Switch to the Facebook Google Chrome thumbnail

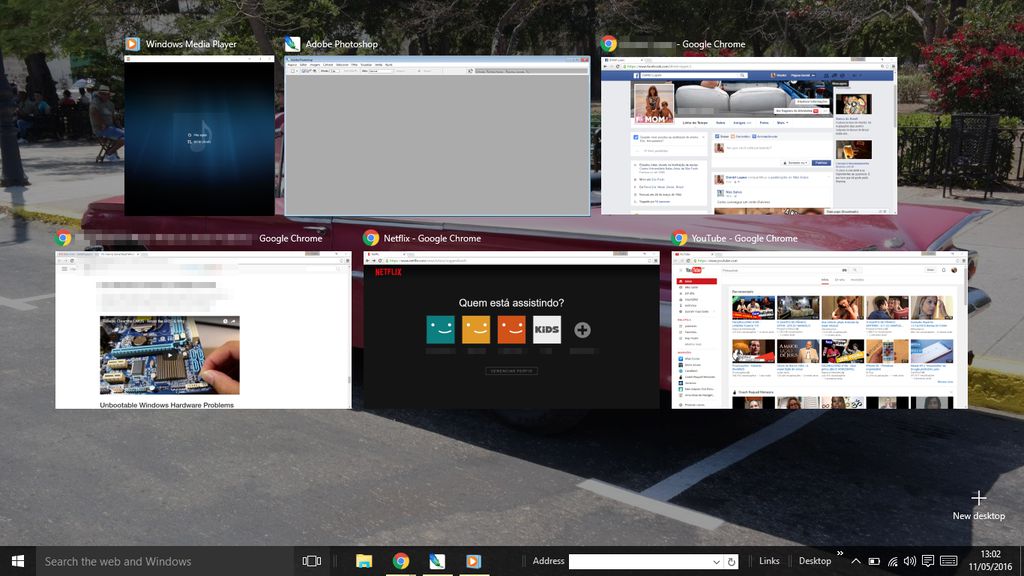pyautogui.click(x=749, y=135)
